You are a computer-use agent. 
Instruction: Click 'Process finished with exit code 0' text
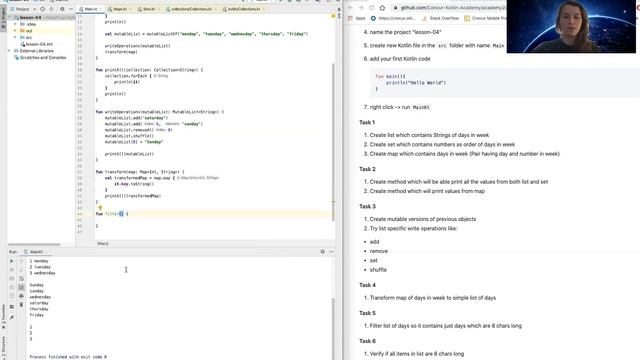68,357
